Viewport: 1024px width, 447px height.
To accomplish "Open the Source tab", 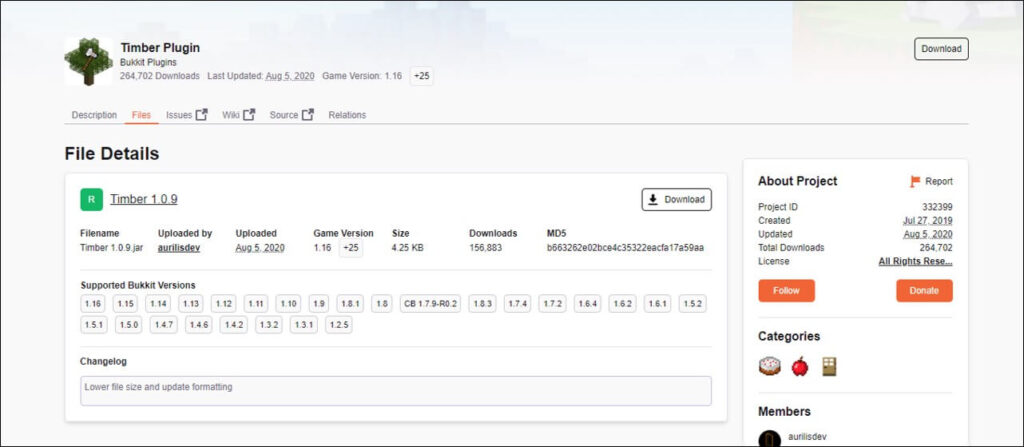I will [x=283, y=115].
